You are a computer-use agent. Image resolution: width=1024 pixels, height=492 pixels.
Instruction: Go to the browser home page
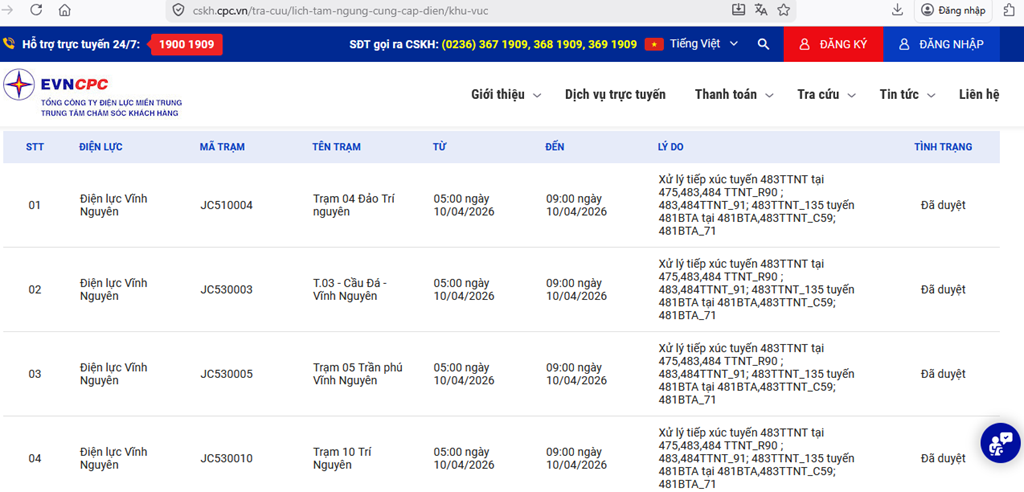pyautogui.click(x=65, y=10)
